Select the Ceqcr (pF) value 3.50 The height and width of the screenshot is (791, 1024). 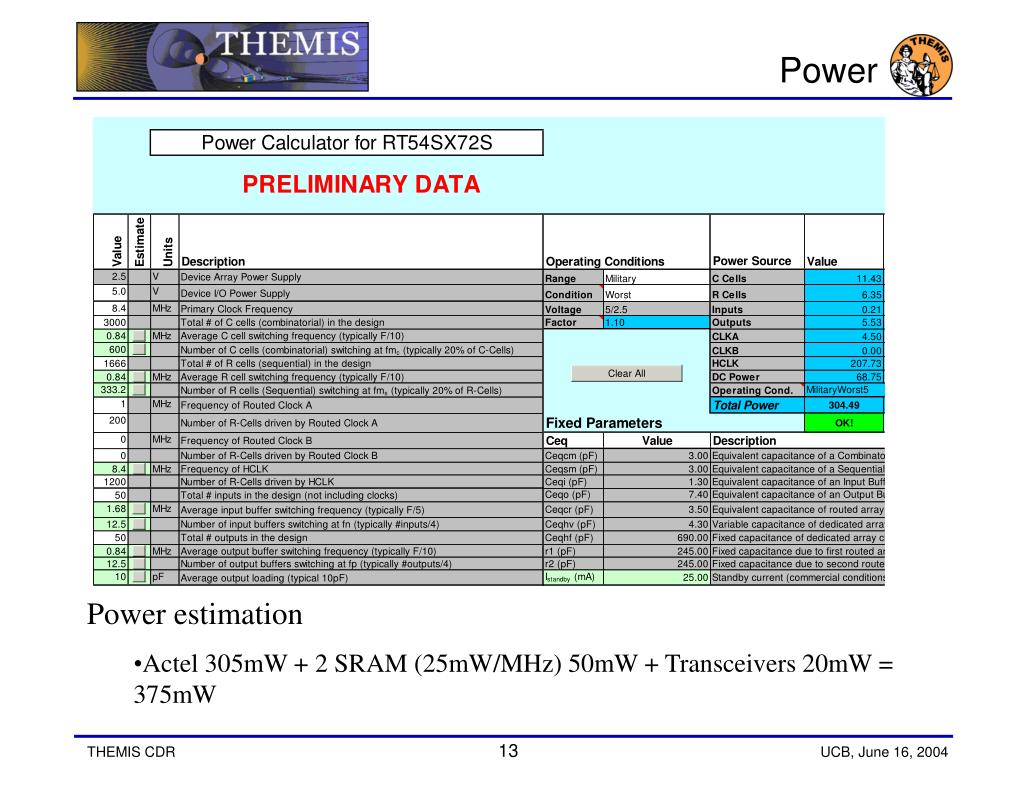coord(656,509)
